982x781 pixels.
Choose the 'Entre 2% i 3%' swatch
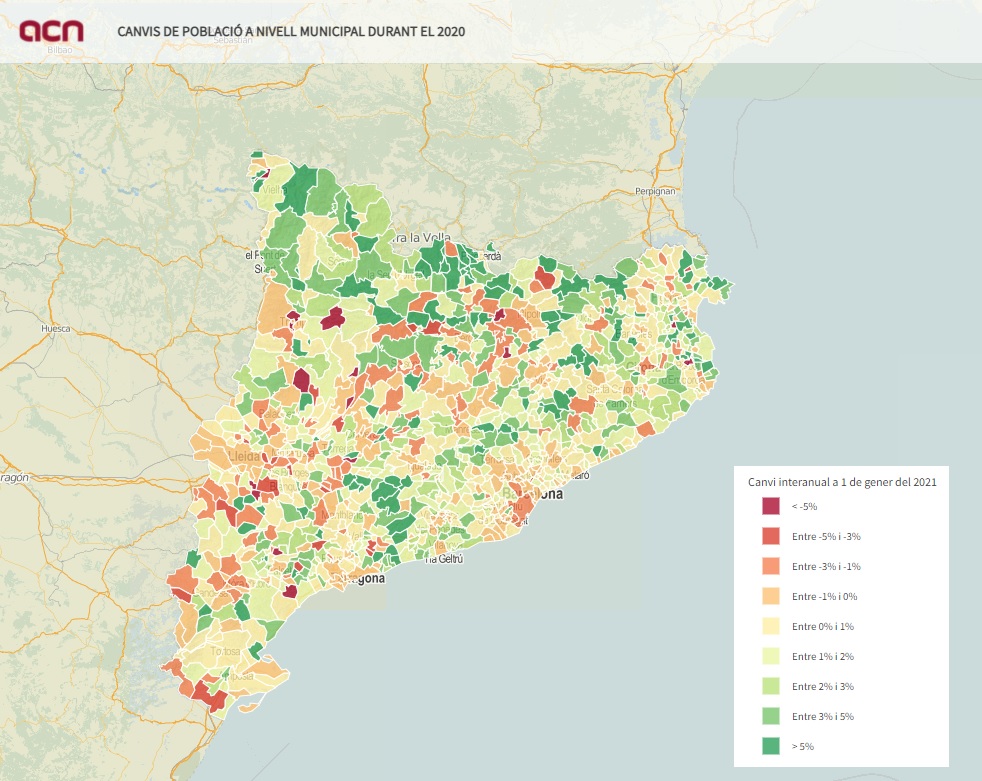(770, 687)
